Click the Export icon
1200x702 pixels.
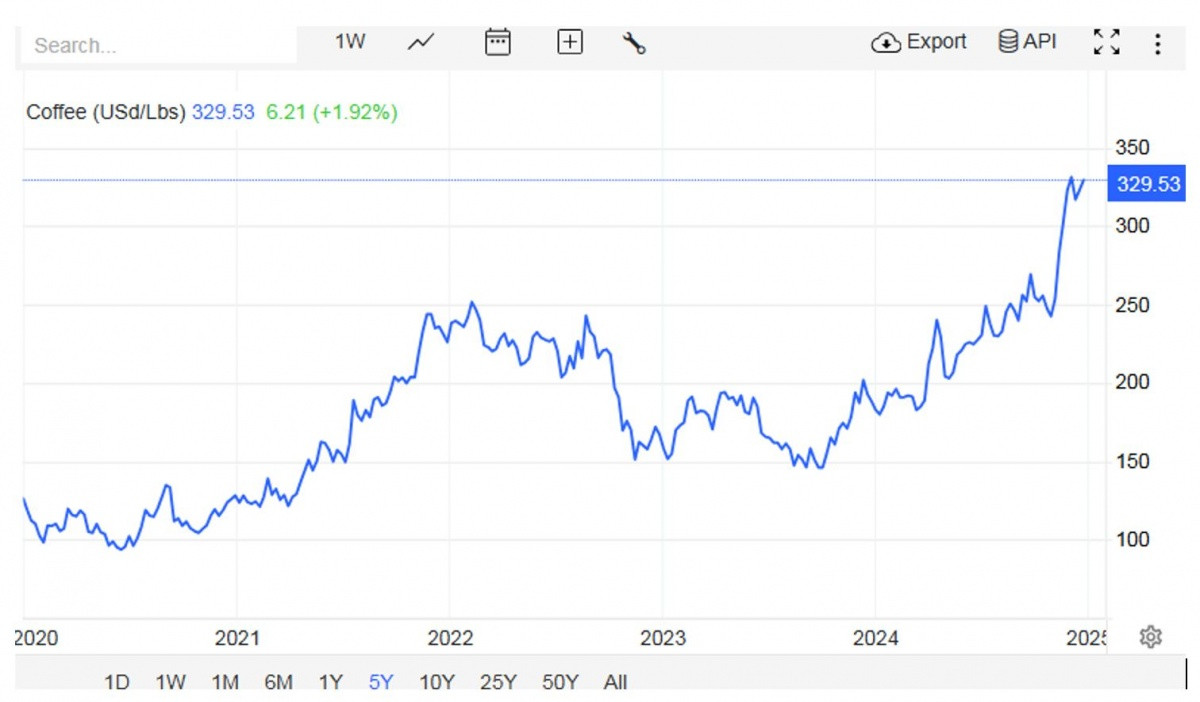(x=918, y=42)
